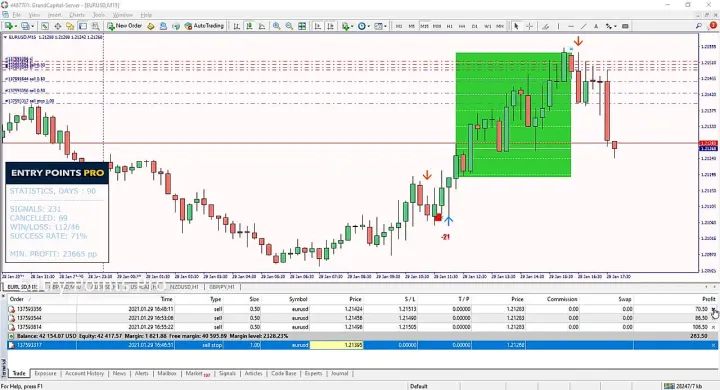Delete pending sell stop order via x
The image size is (720, 390).
[x=714, y=345]
